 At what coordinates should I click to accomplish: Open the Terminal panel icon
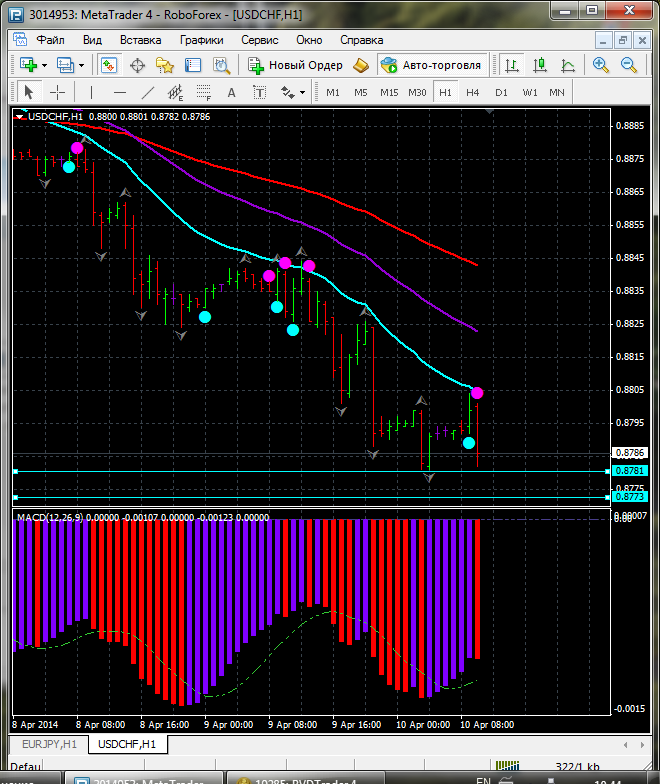coord(193,65)
